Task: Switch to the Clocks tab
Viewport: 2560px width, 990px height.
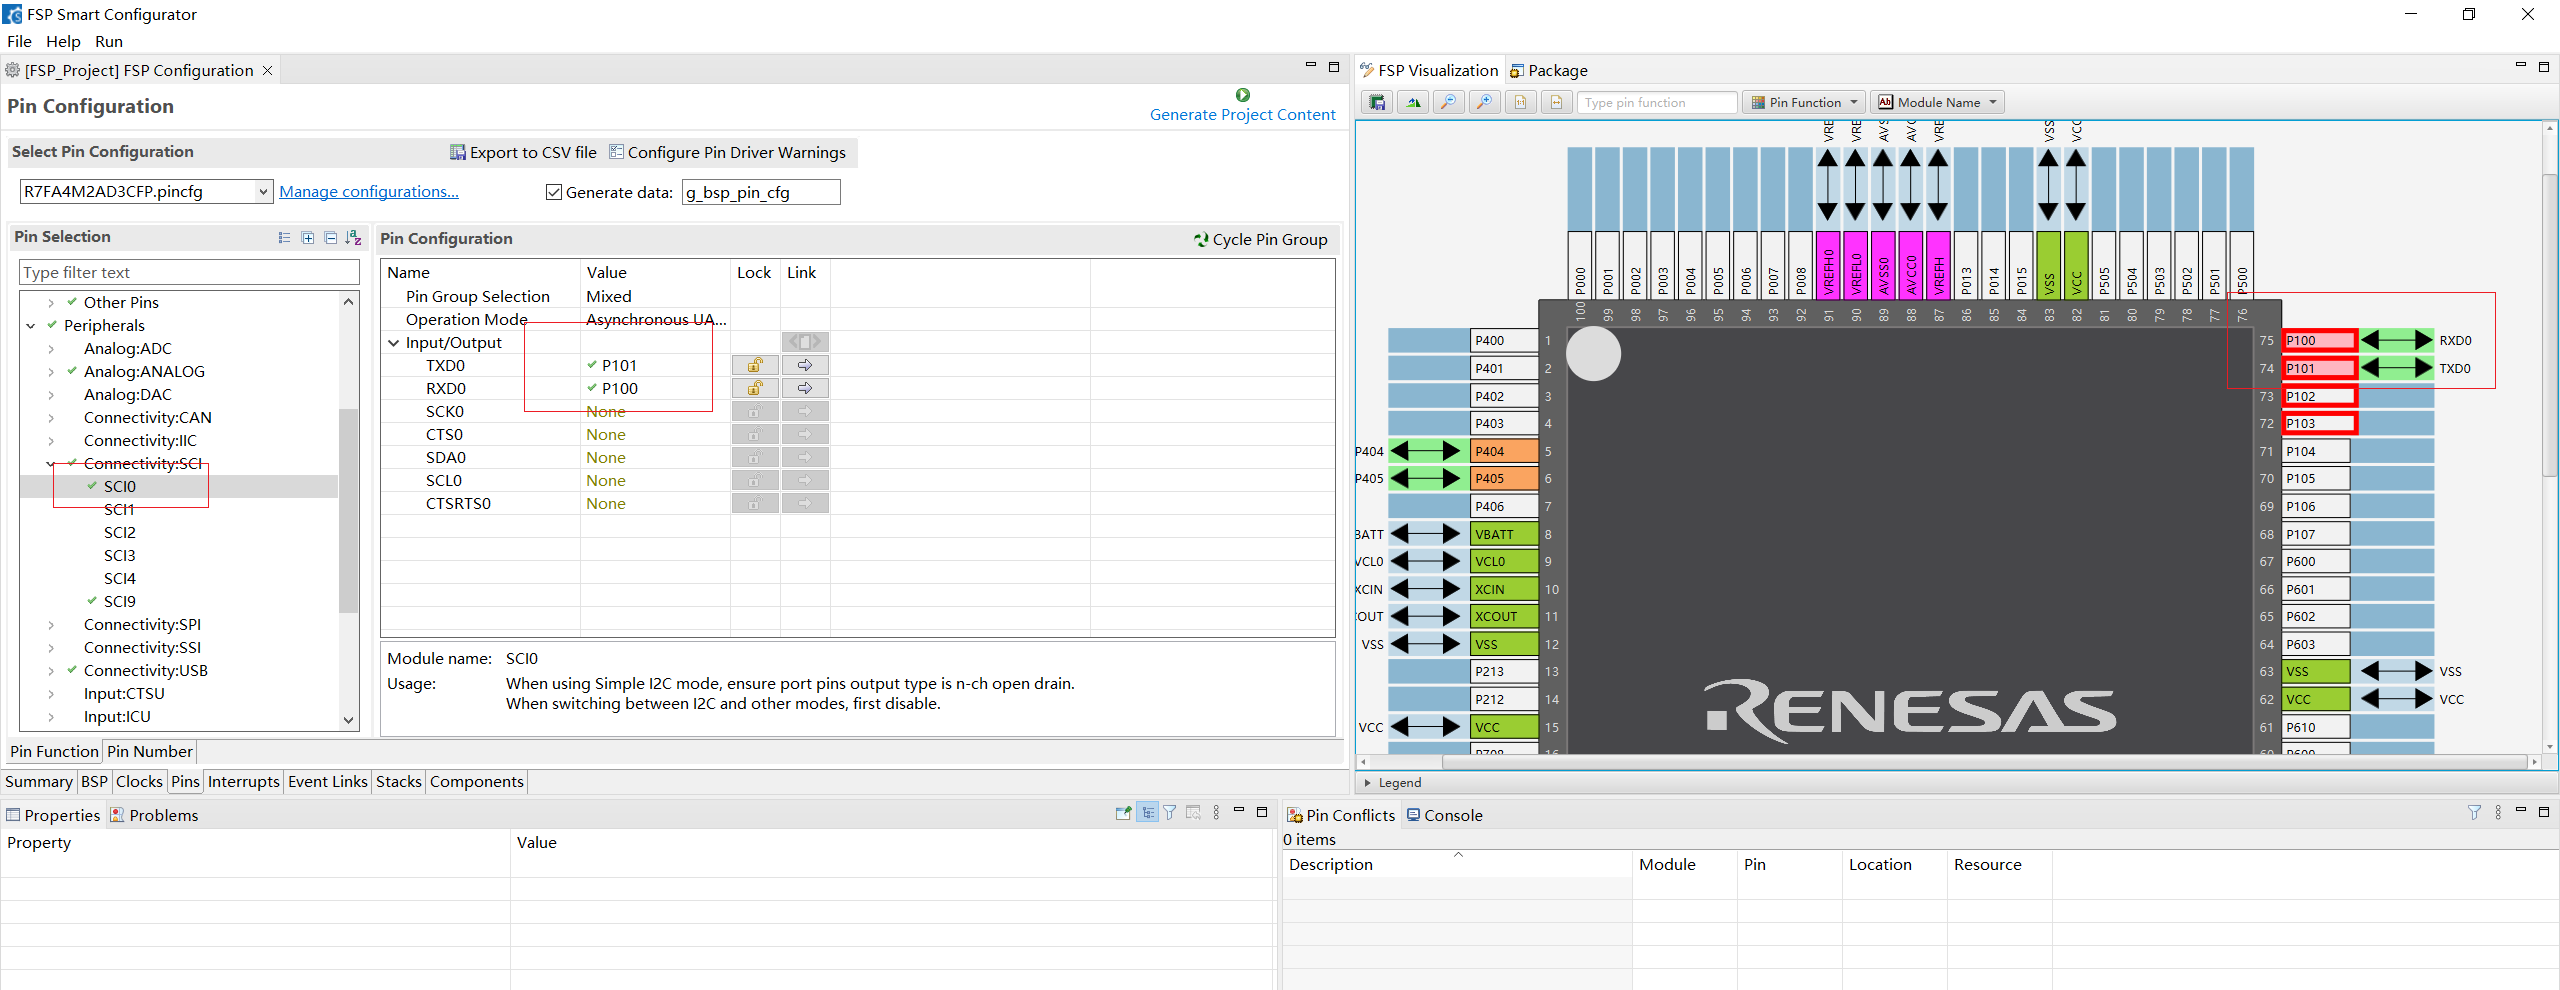Action: [139, 782]
